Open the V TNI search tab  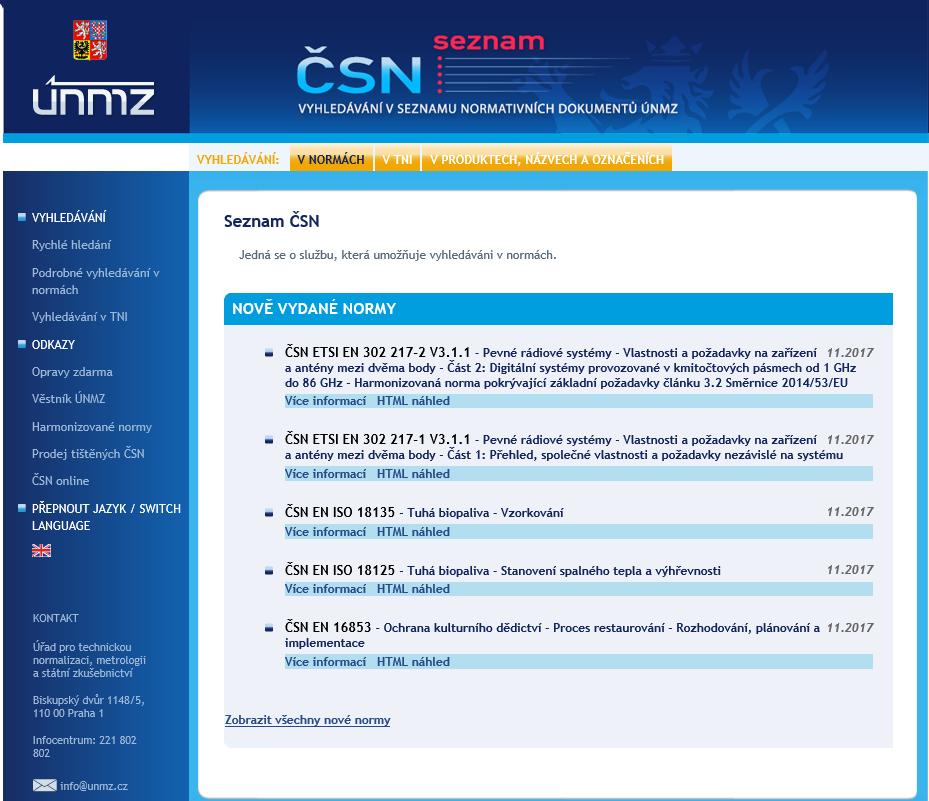(397, 159)
